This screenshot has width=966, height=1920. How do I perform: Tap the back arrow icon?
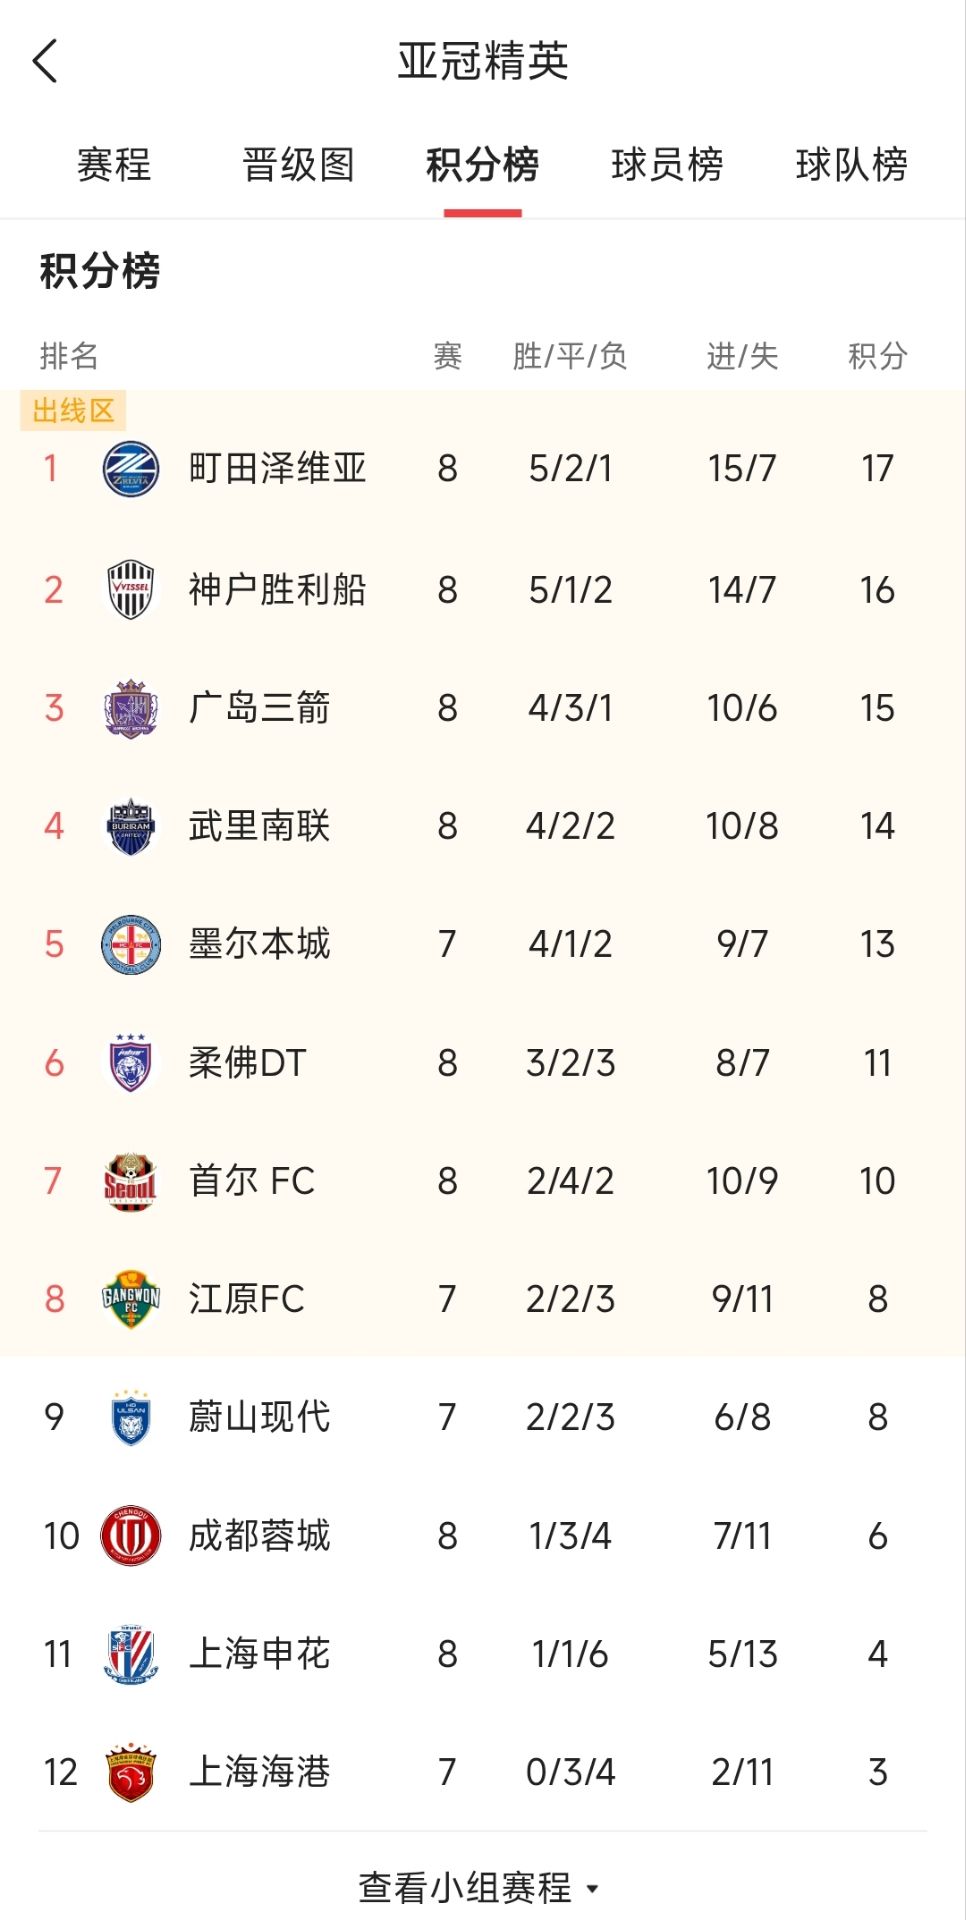point(46,61)
